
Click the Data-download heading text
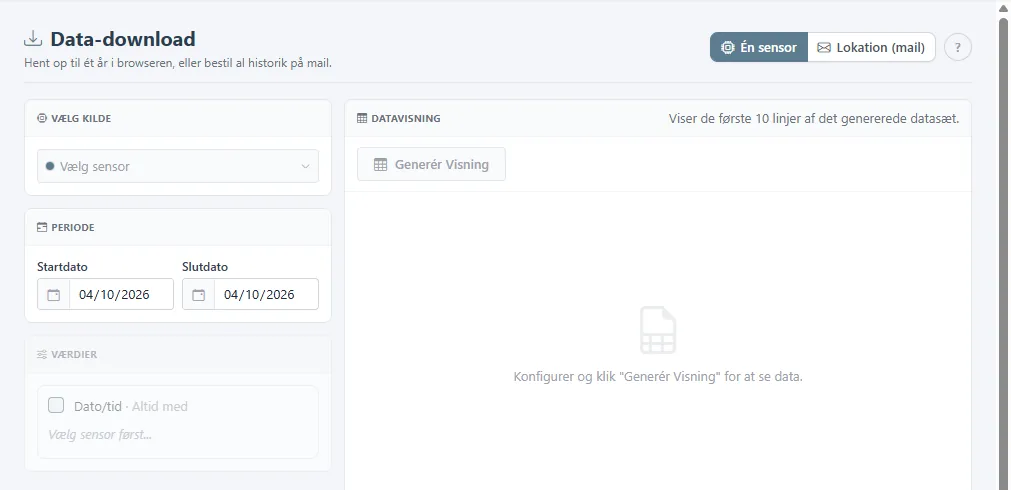[123, 39]
